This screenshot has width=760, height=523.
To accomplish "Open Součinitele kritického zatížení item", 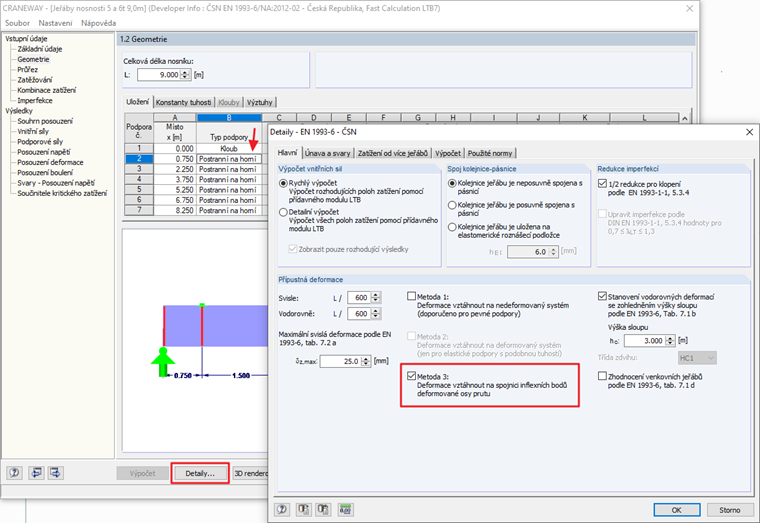I will coord(62,193).
